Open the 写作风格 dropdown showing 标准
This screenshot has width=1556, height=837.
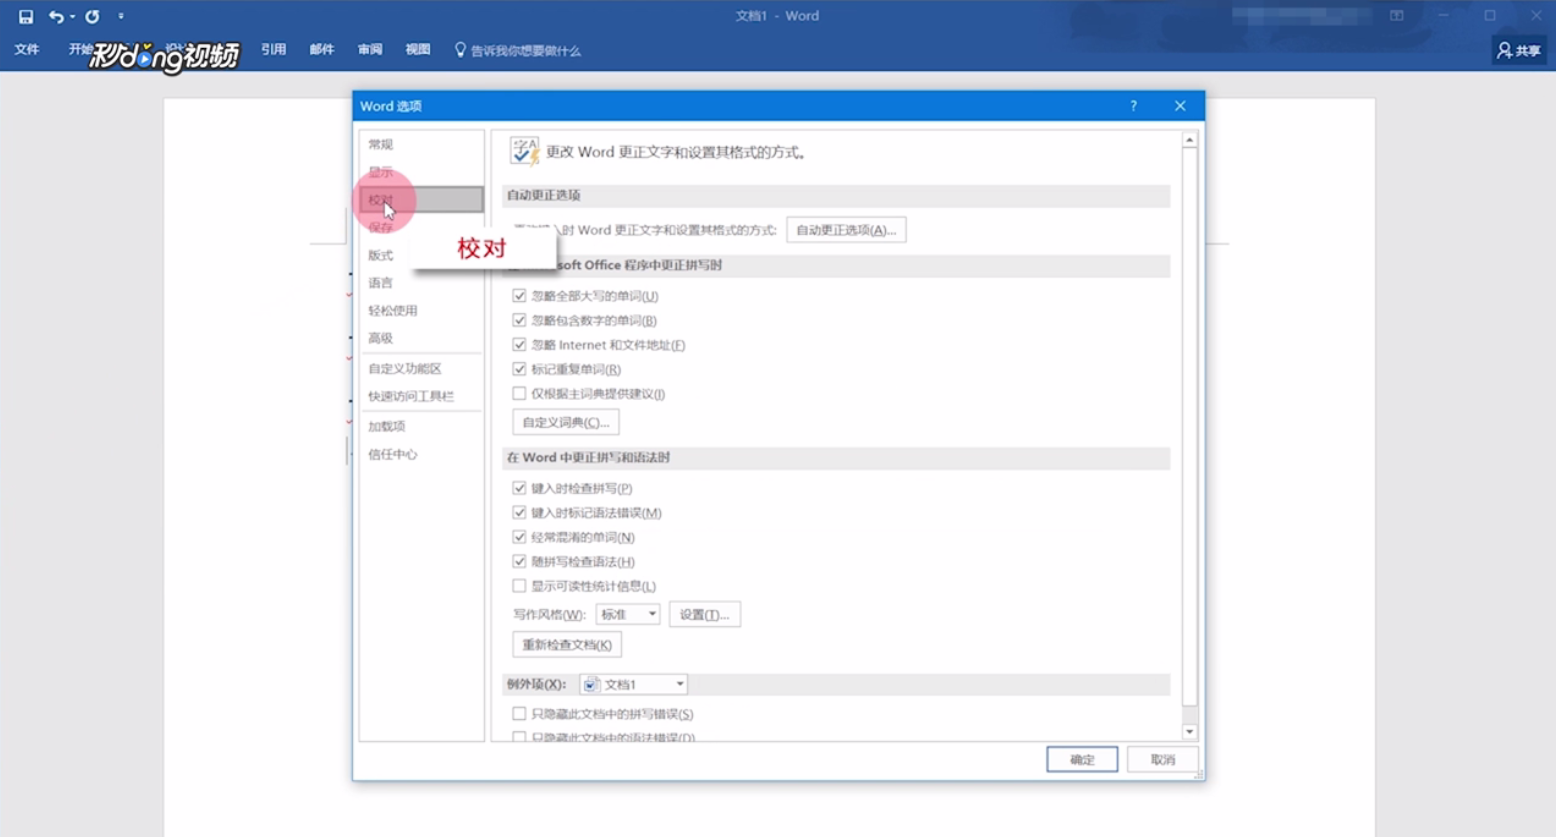[652, 614]
